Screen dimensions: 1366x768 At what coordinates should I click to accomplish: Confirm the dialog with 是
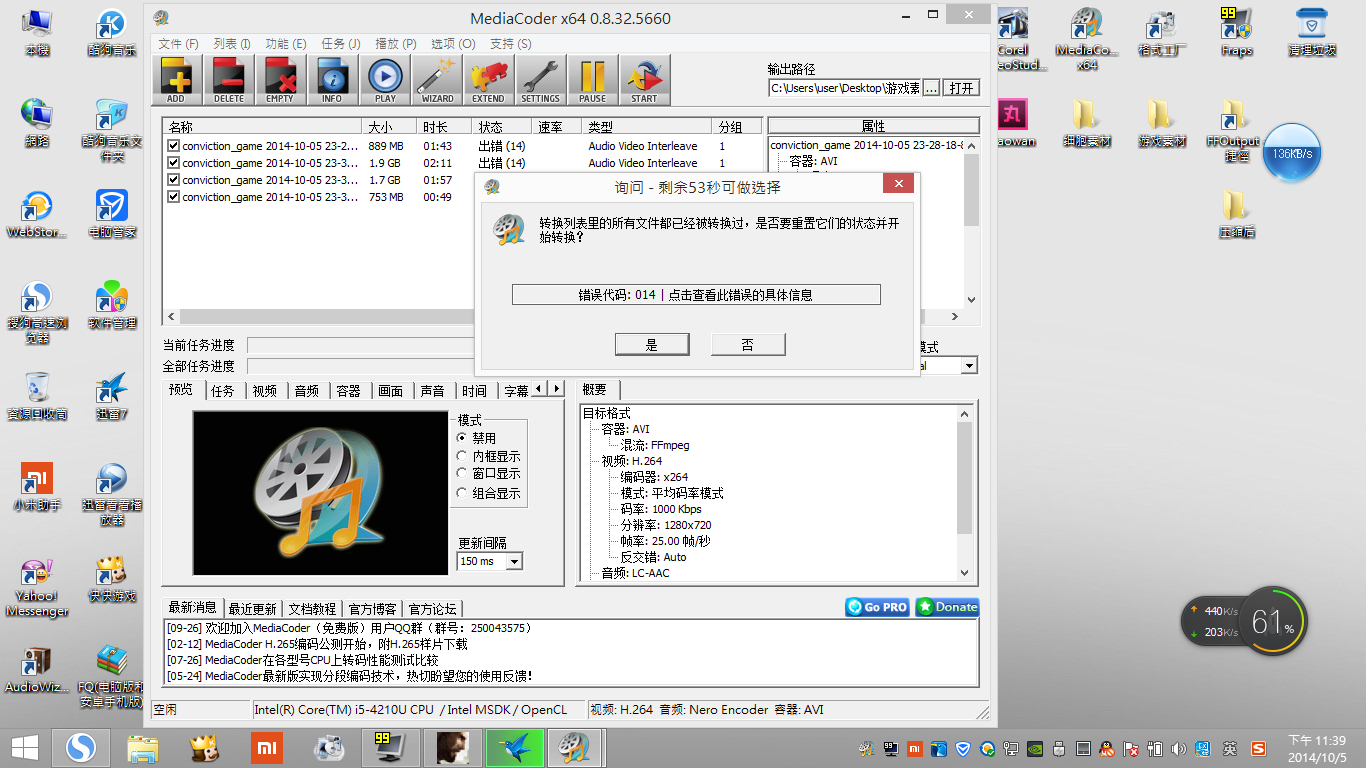click(652, 345)
